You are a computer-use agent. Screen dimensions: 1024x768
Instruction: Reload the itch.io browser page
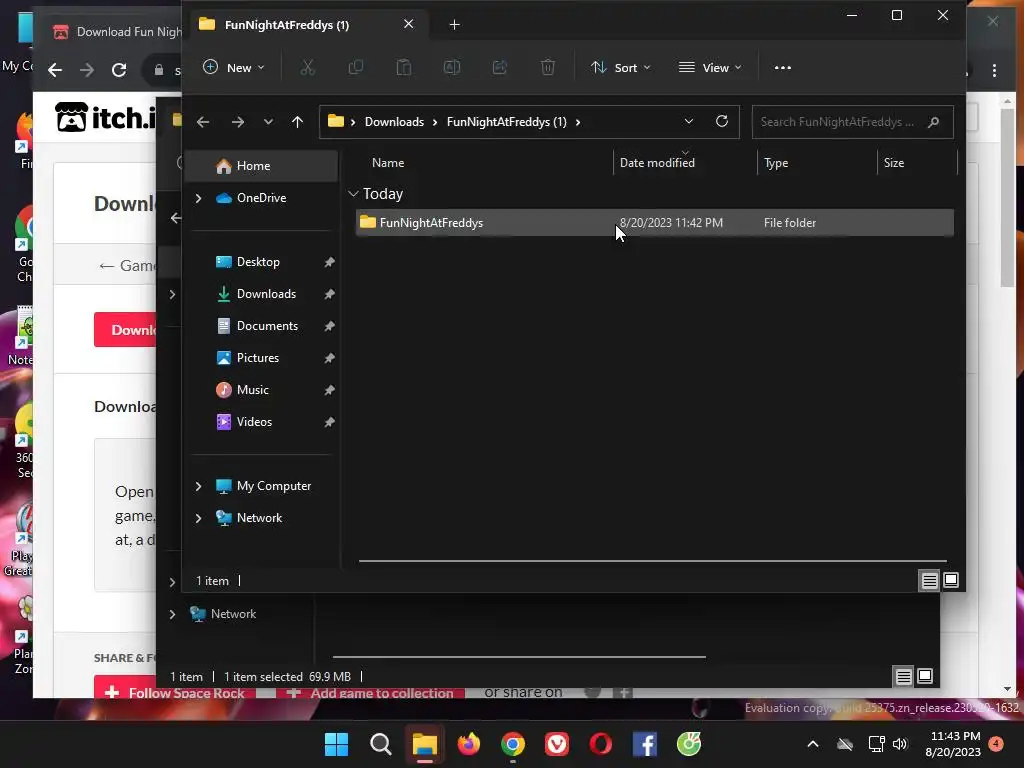pos(119,70)
